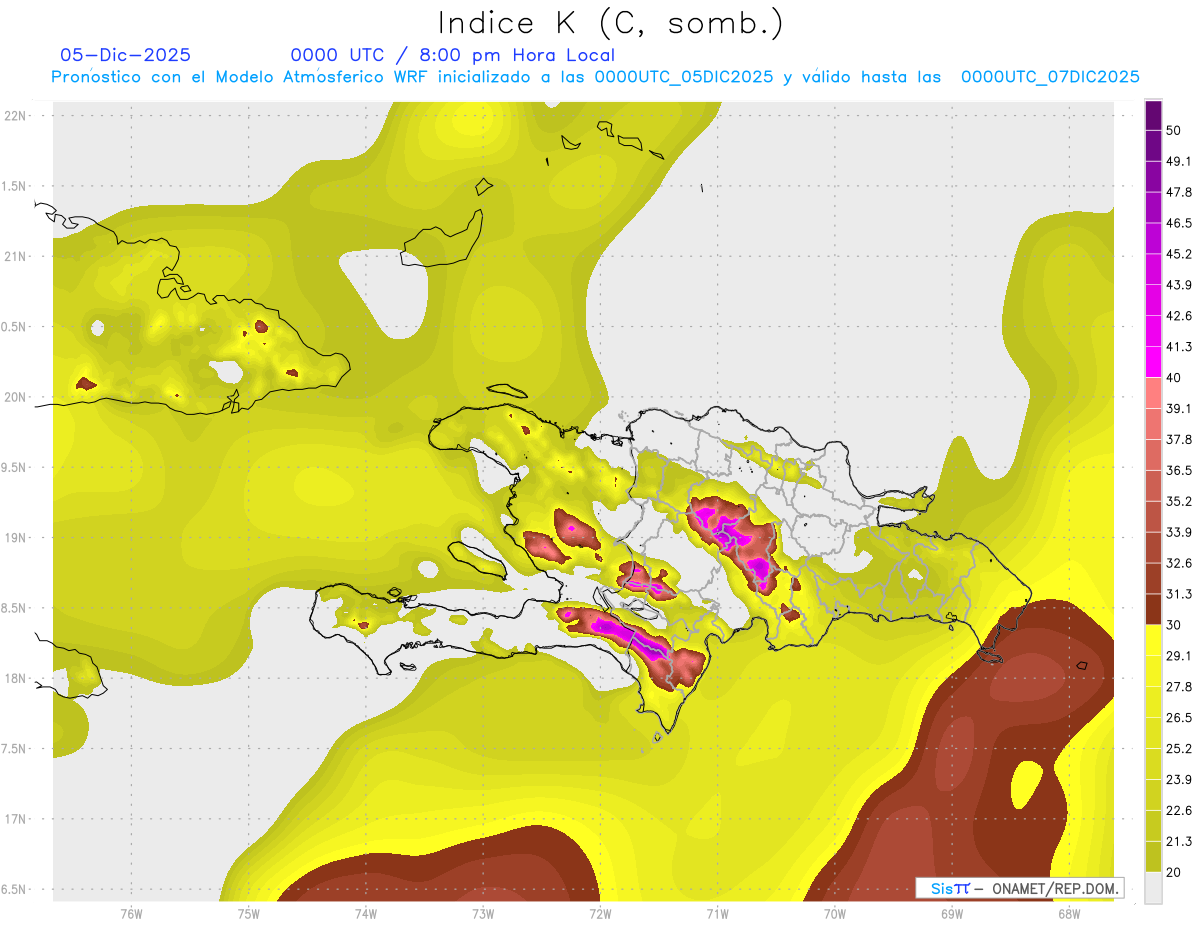The height and width of the screenshot is (927, 1200).
Task: Click the 76W longitude axis label
Action: tap(131, 912)
